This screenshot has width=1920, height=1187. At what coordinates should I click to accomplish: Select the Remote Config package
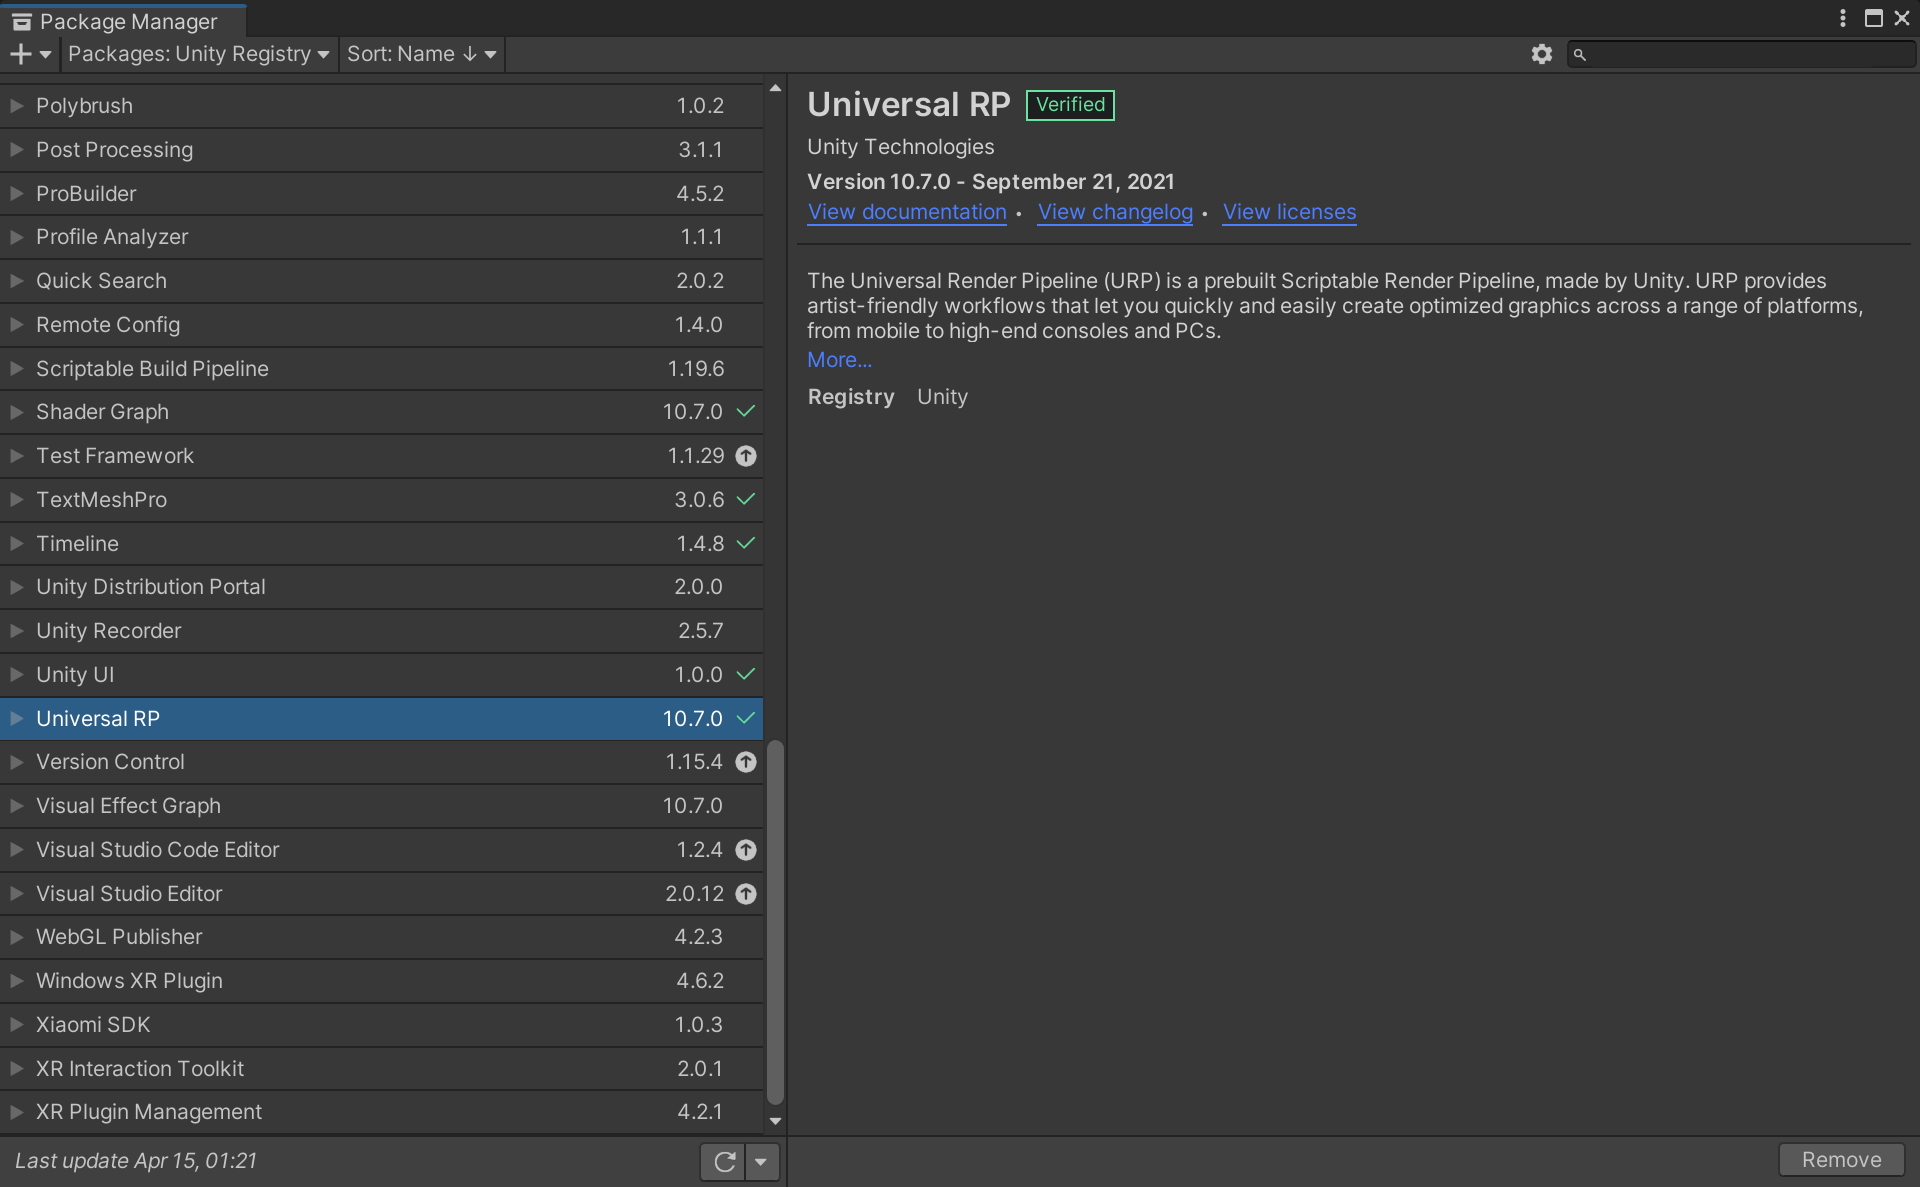pos(381,325)
